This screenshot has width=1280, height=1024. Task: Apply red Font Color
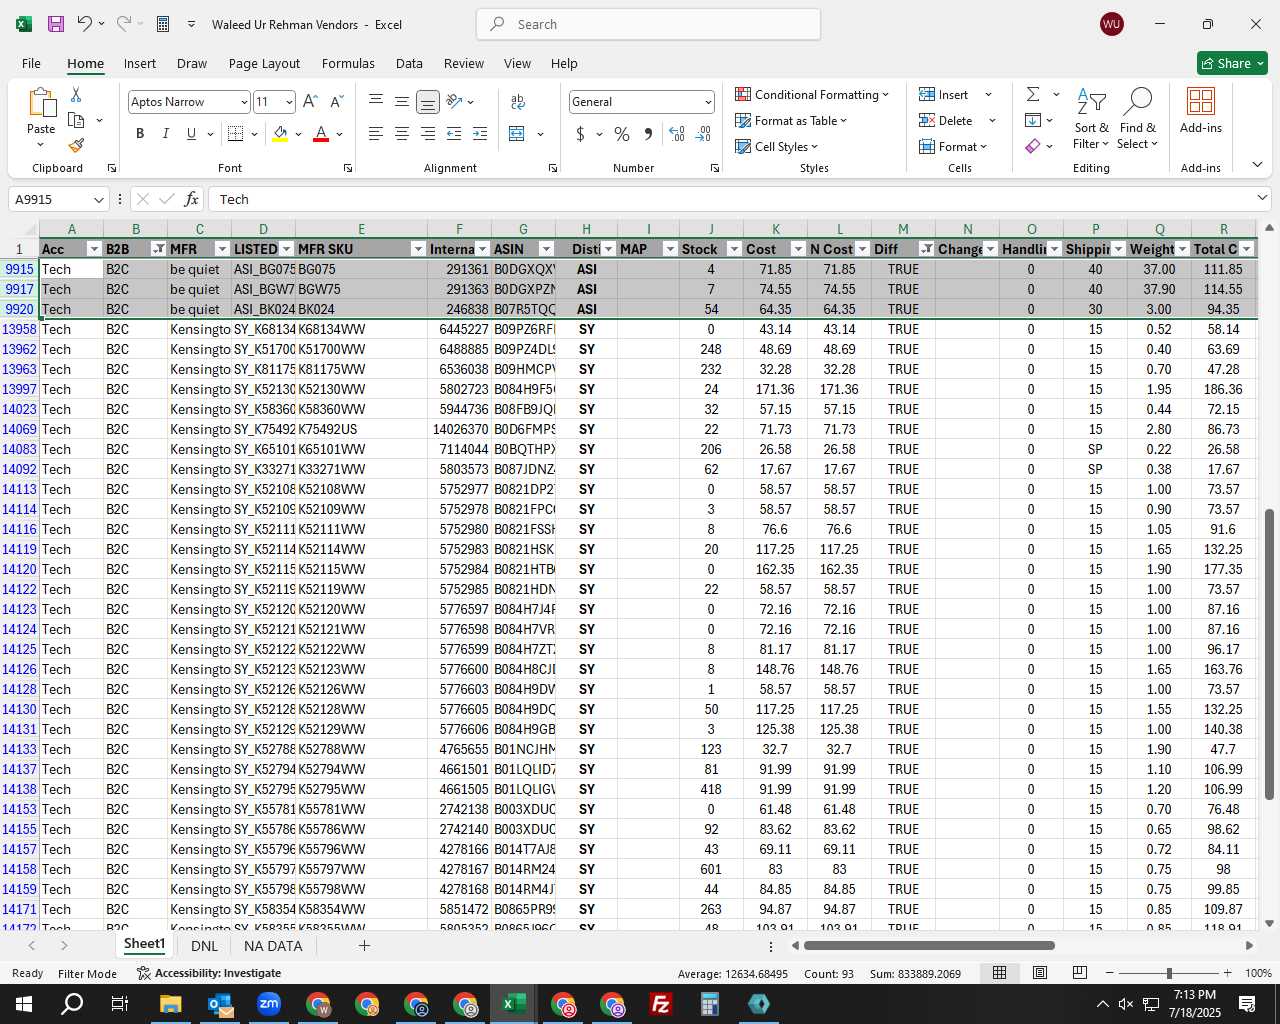click(x=321, y=133)
